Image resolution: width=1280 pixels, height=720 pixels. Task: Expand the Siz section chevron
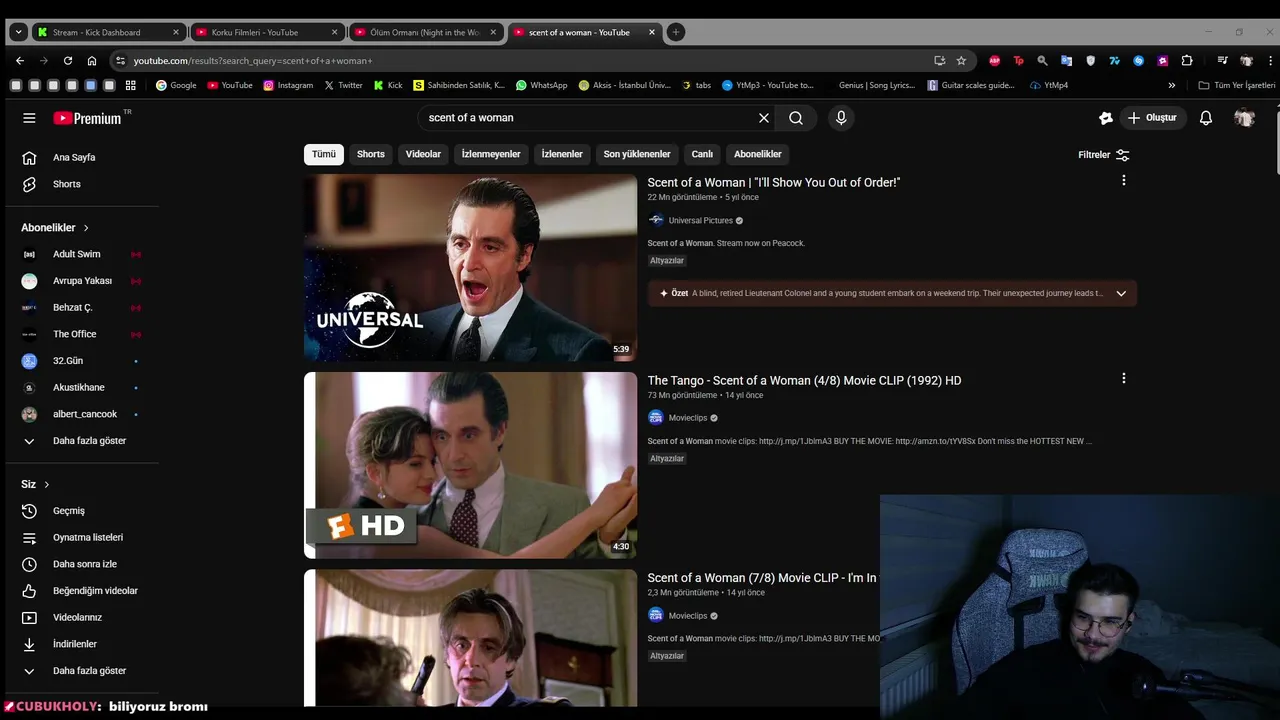pos(46,484)
